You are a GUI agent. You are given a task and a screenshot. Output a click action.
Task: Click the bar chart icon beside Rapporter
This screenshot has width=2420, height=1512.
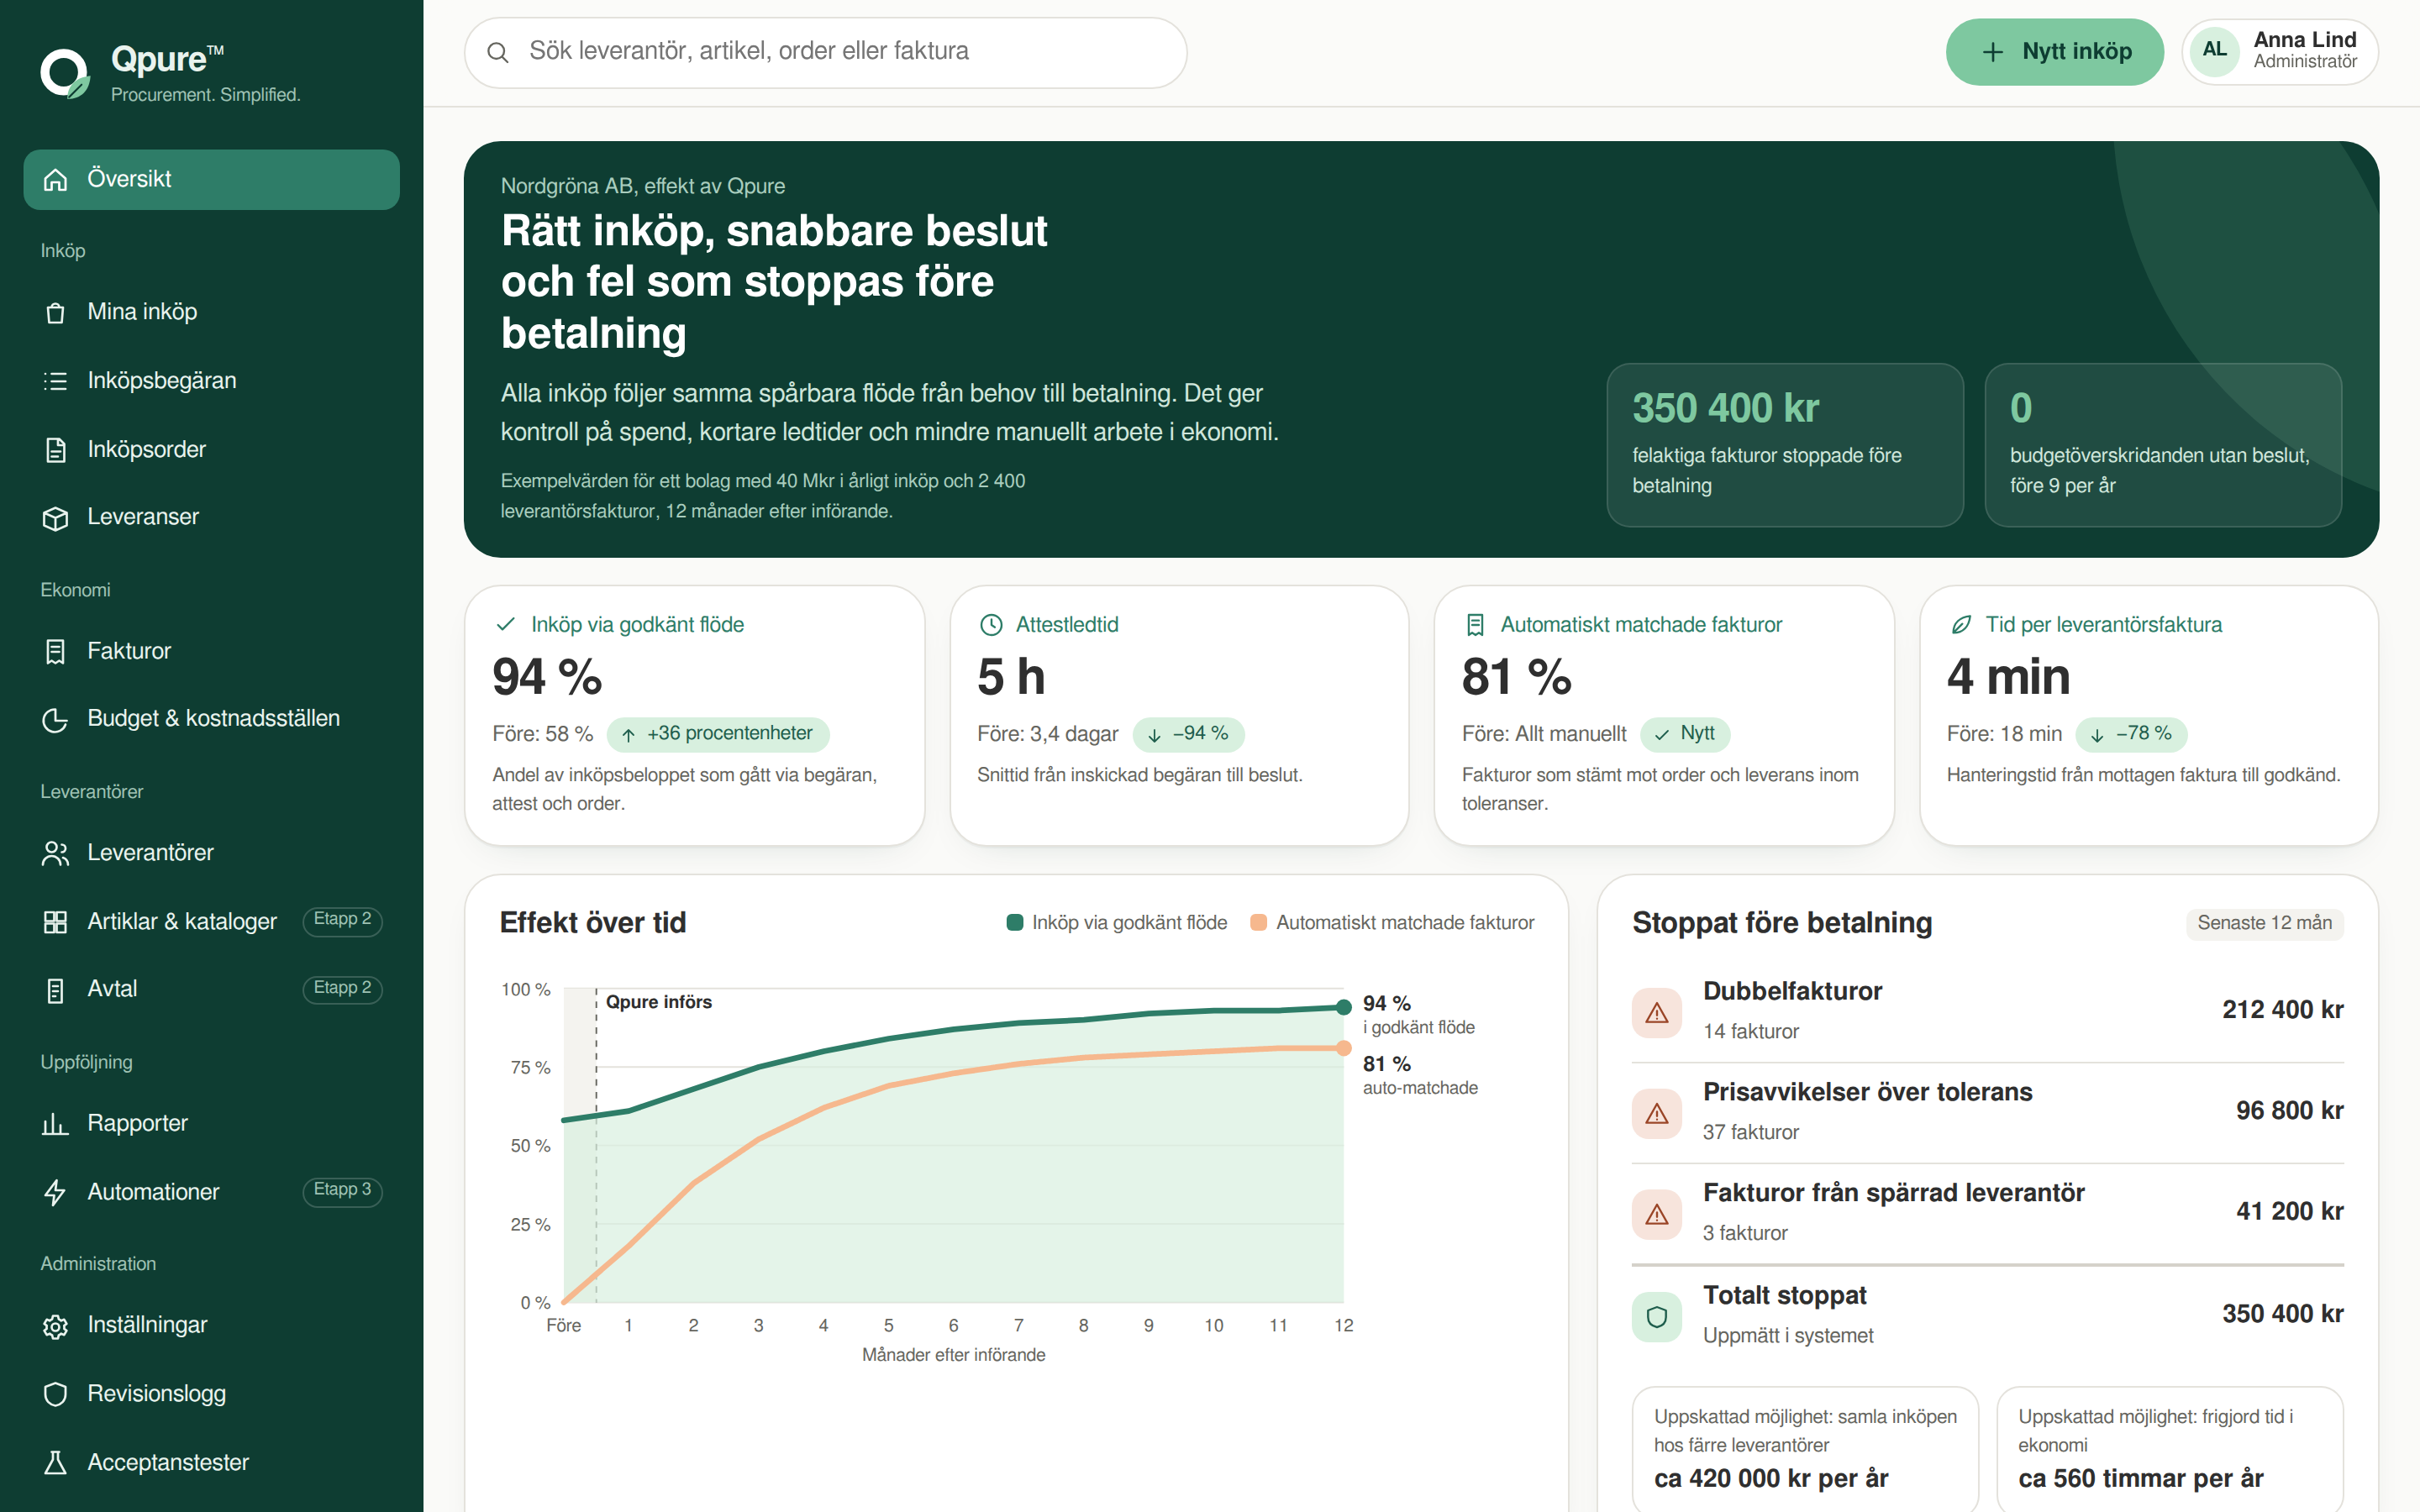tap(56, 1123)
